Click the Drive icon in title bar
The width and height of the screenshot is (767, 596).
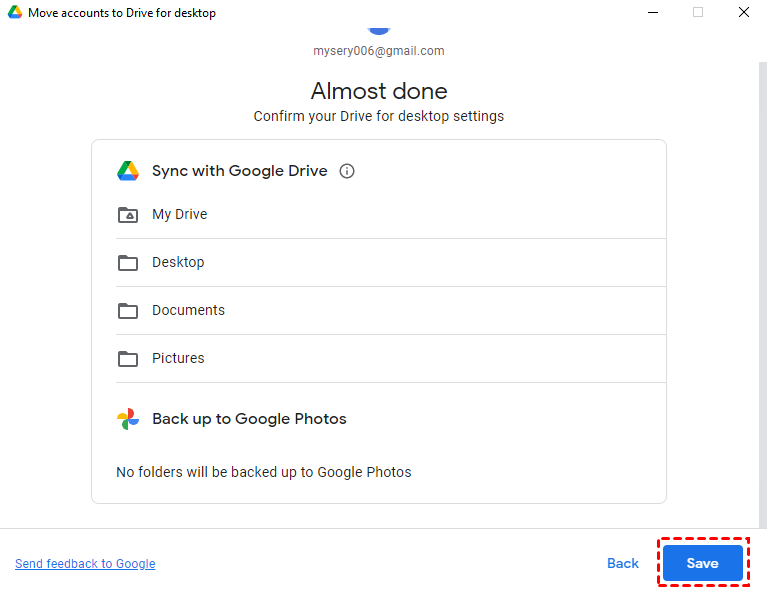15,13
